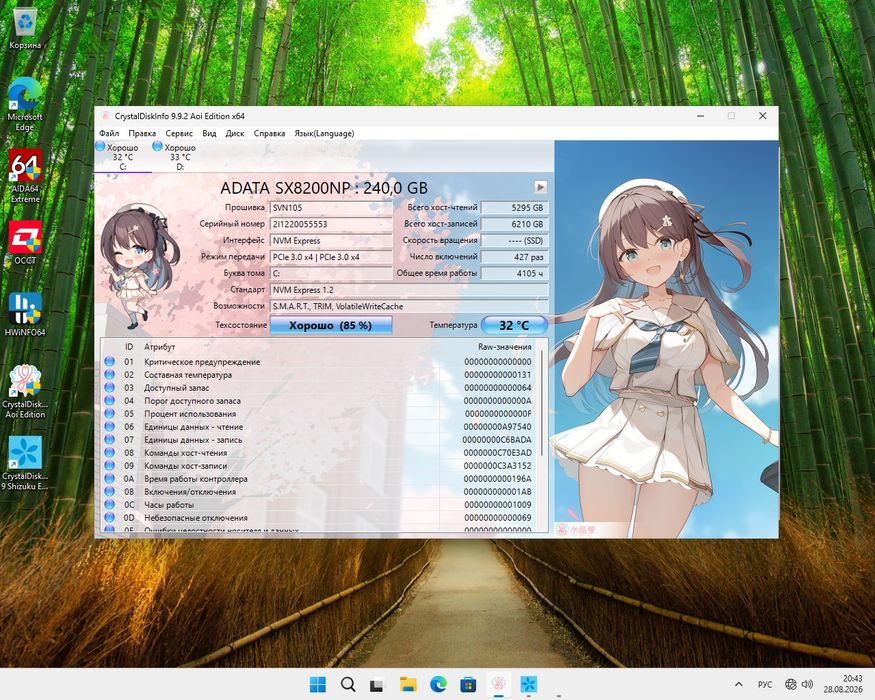This screenshot has height=700, width=875.
Task: Select the blue Shizuku Edition taskbar icon
Action: point(528,684)
